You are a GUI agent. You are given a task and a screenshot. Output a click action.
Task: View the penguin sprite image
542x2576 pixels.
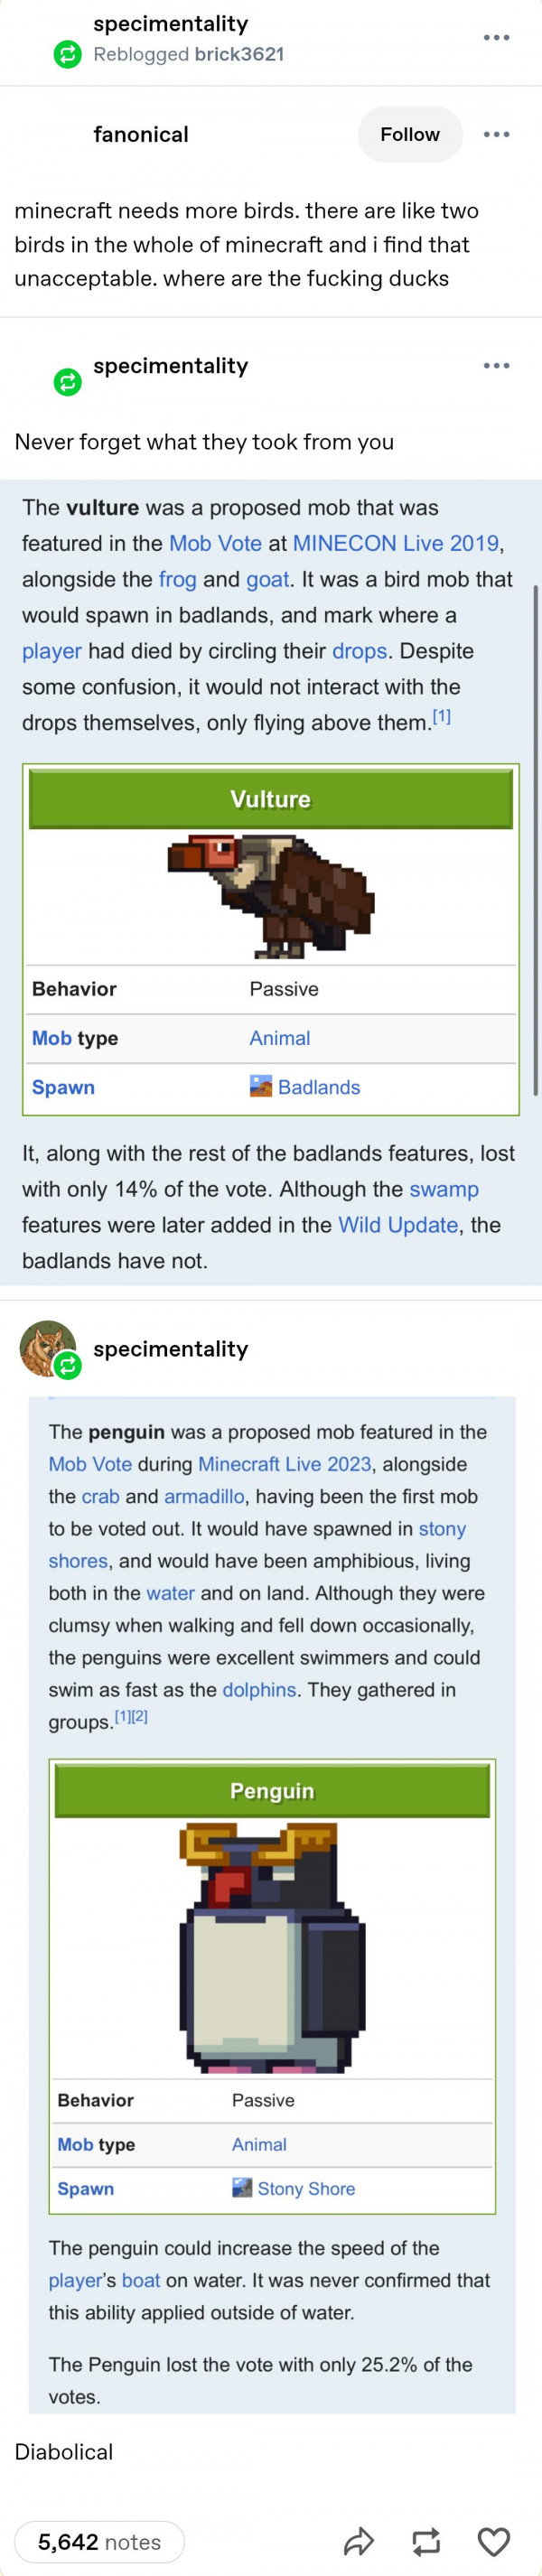tap(273, 1946)
